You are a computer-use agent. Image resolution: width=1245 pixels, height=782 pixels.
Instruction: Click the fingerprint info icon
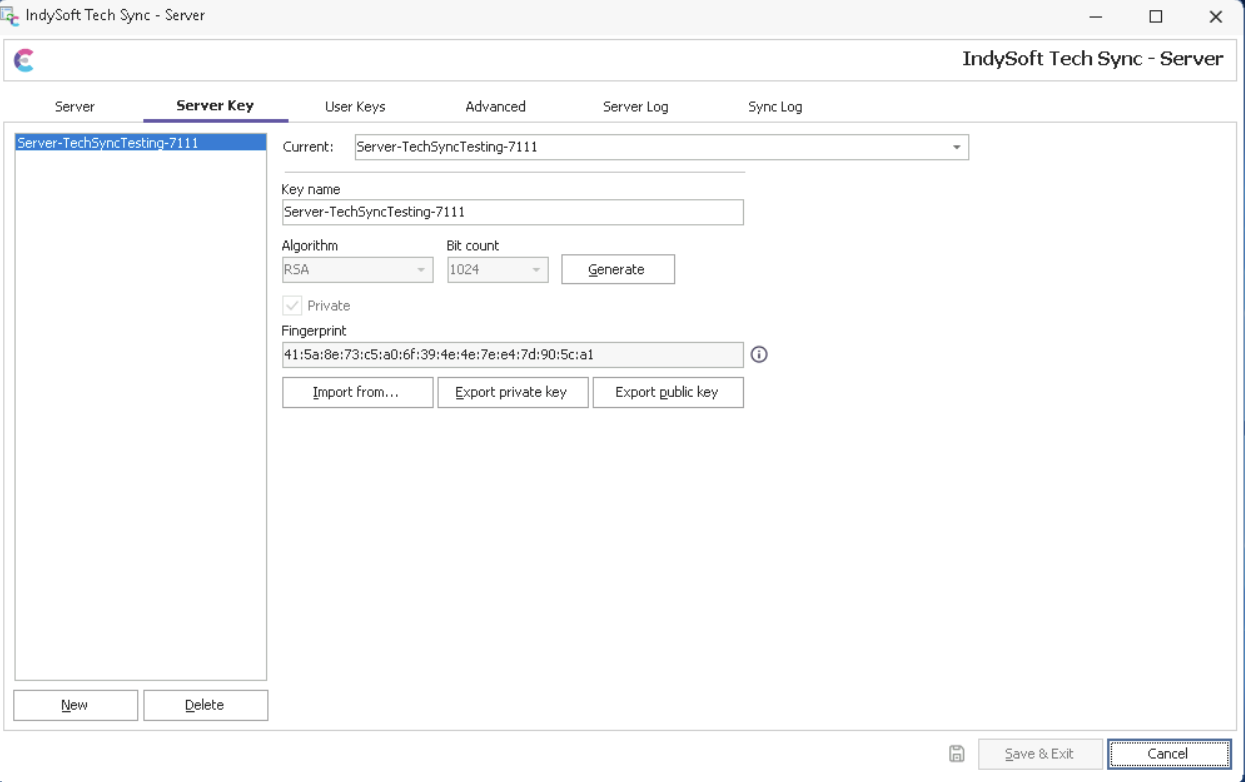pyautogui.click(x=759, y=354)
